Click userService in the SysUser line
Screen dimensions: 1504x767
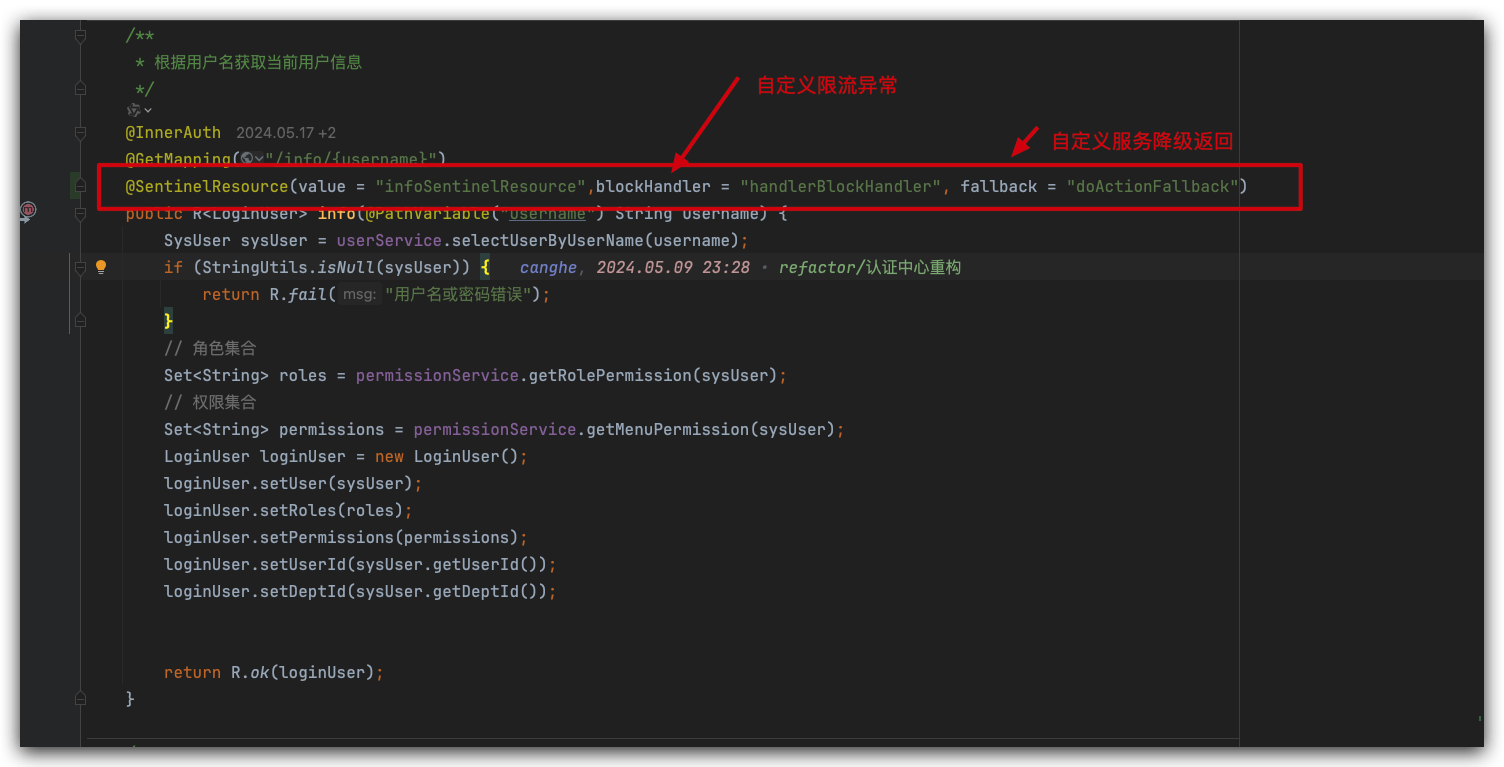(389, 240)
